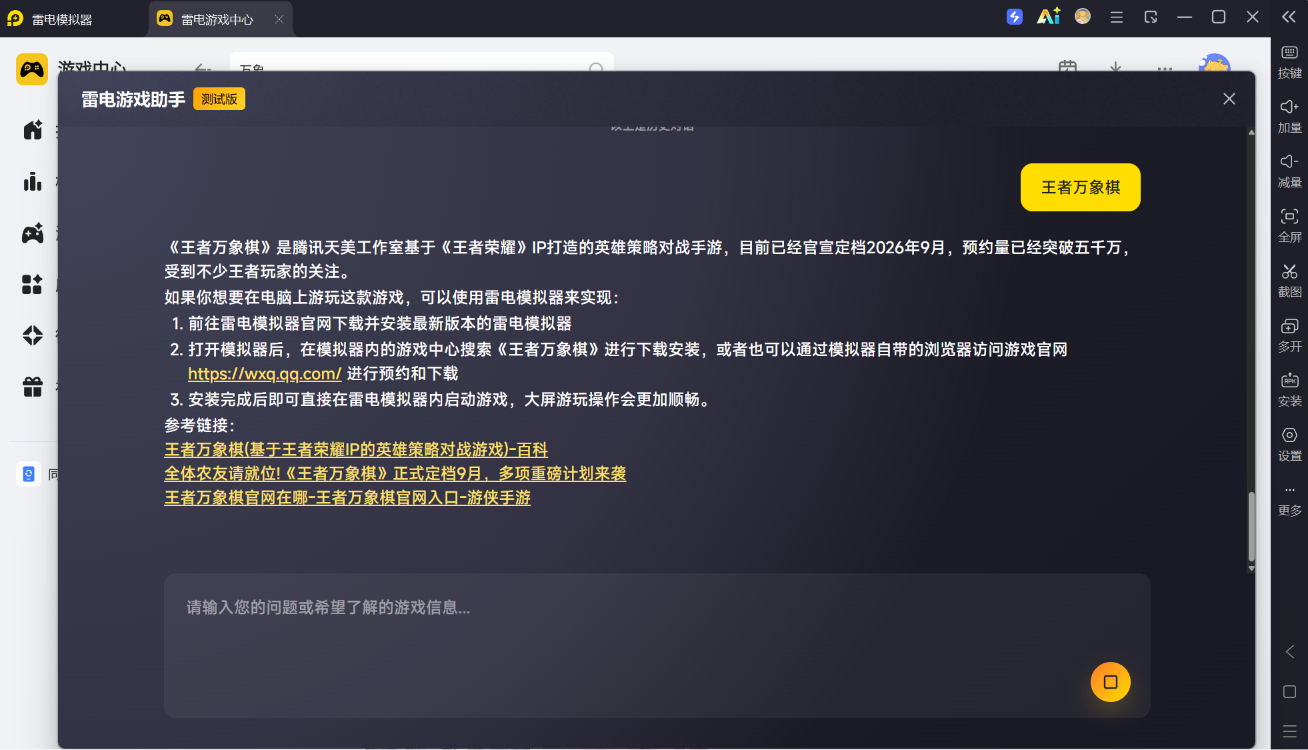Open the 王者万象棋官网入口-游侠手游 link
The width and height of the screenshot is (1308, 750).
point(347,498)
